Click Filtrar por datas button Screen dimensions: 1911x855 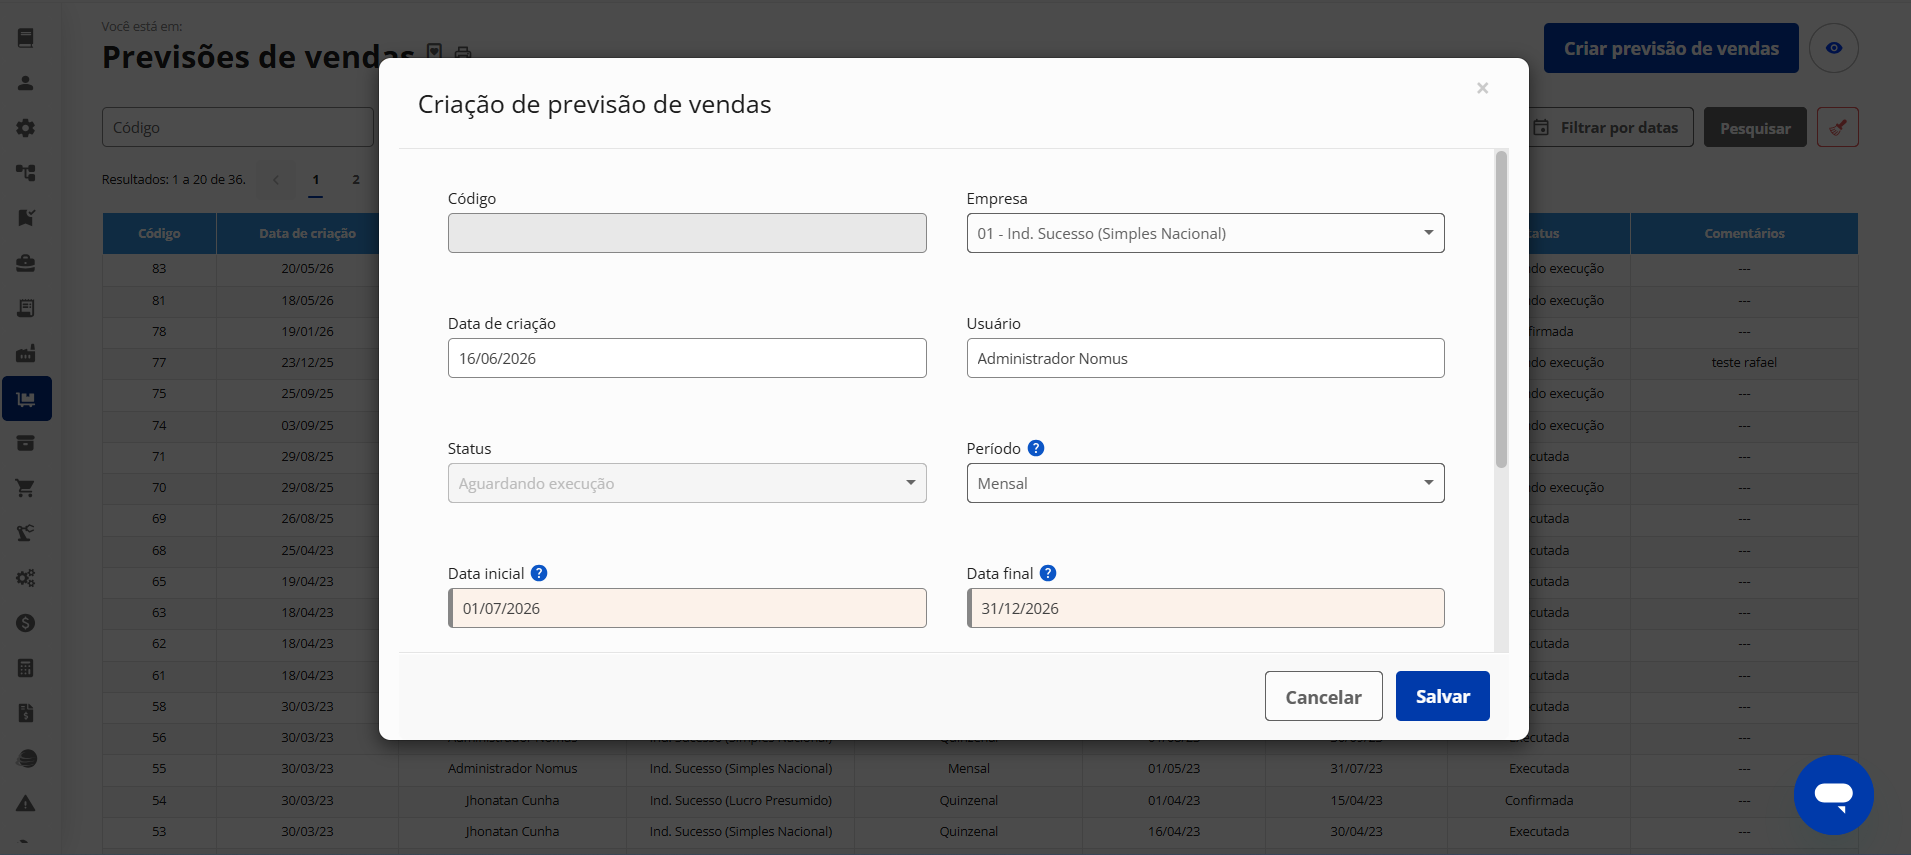1608,127
